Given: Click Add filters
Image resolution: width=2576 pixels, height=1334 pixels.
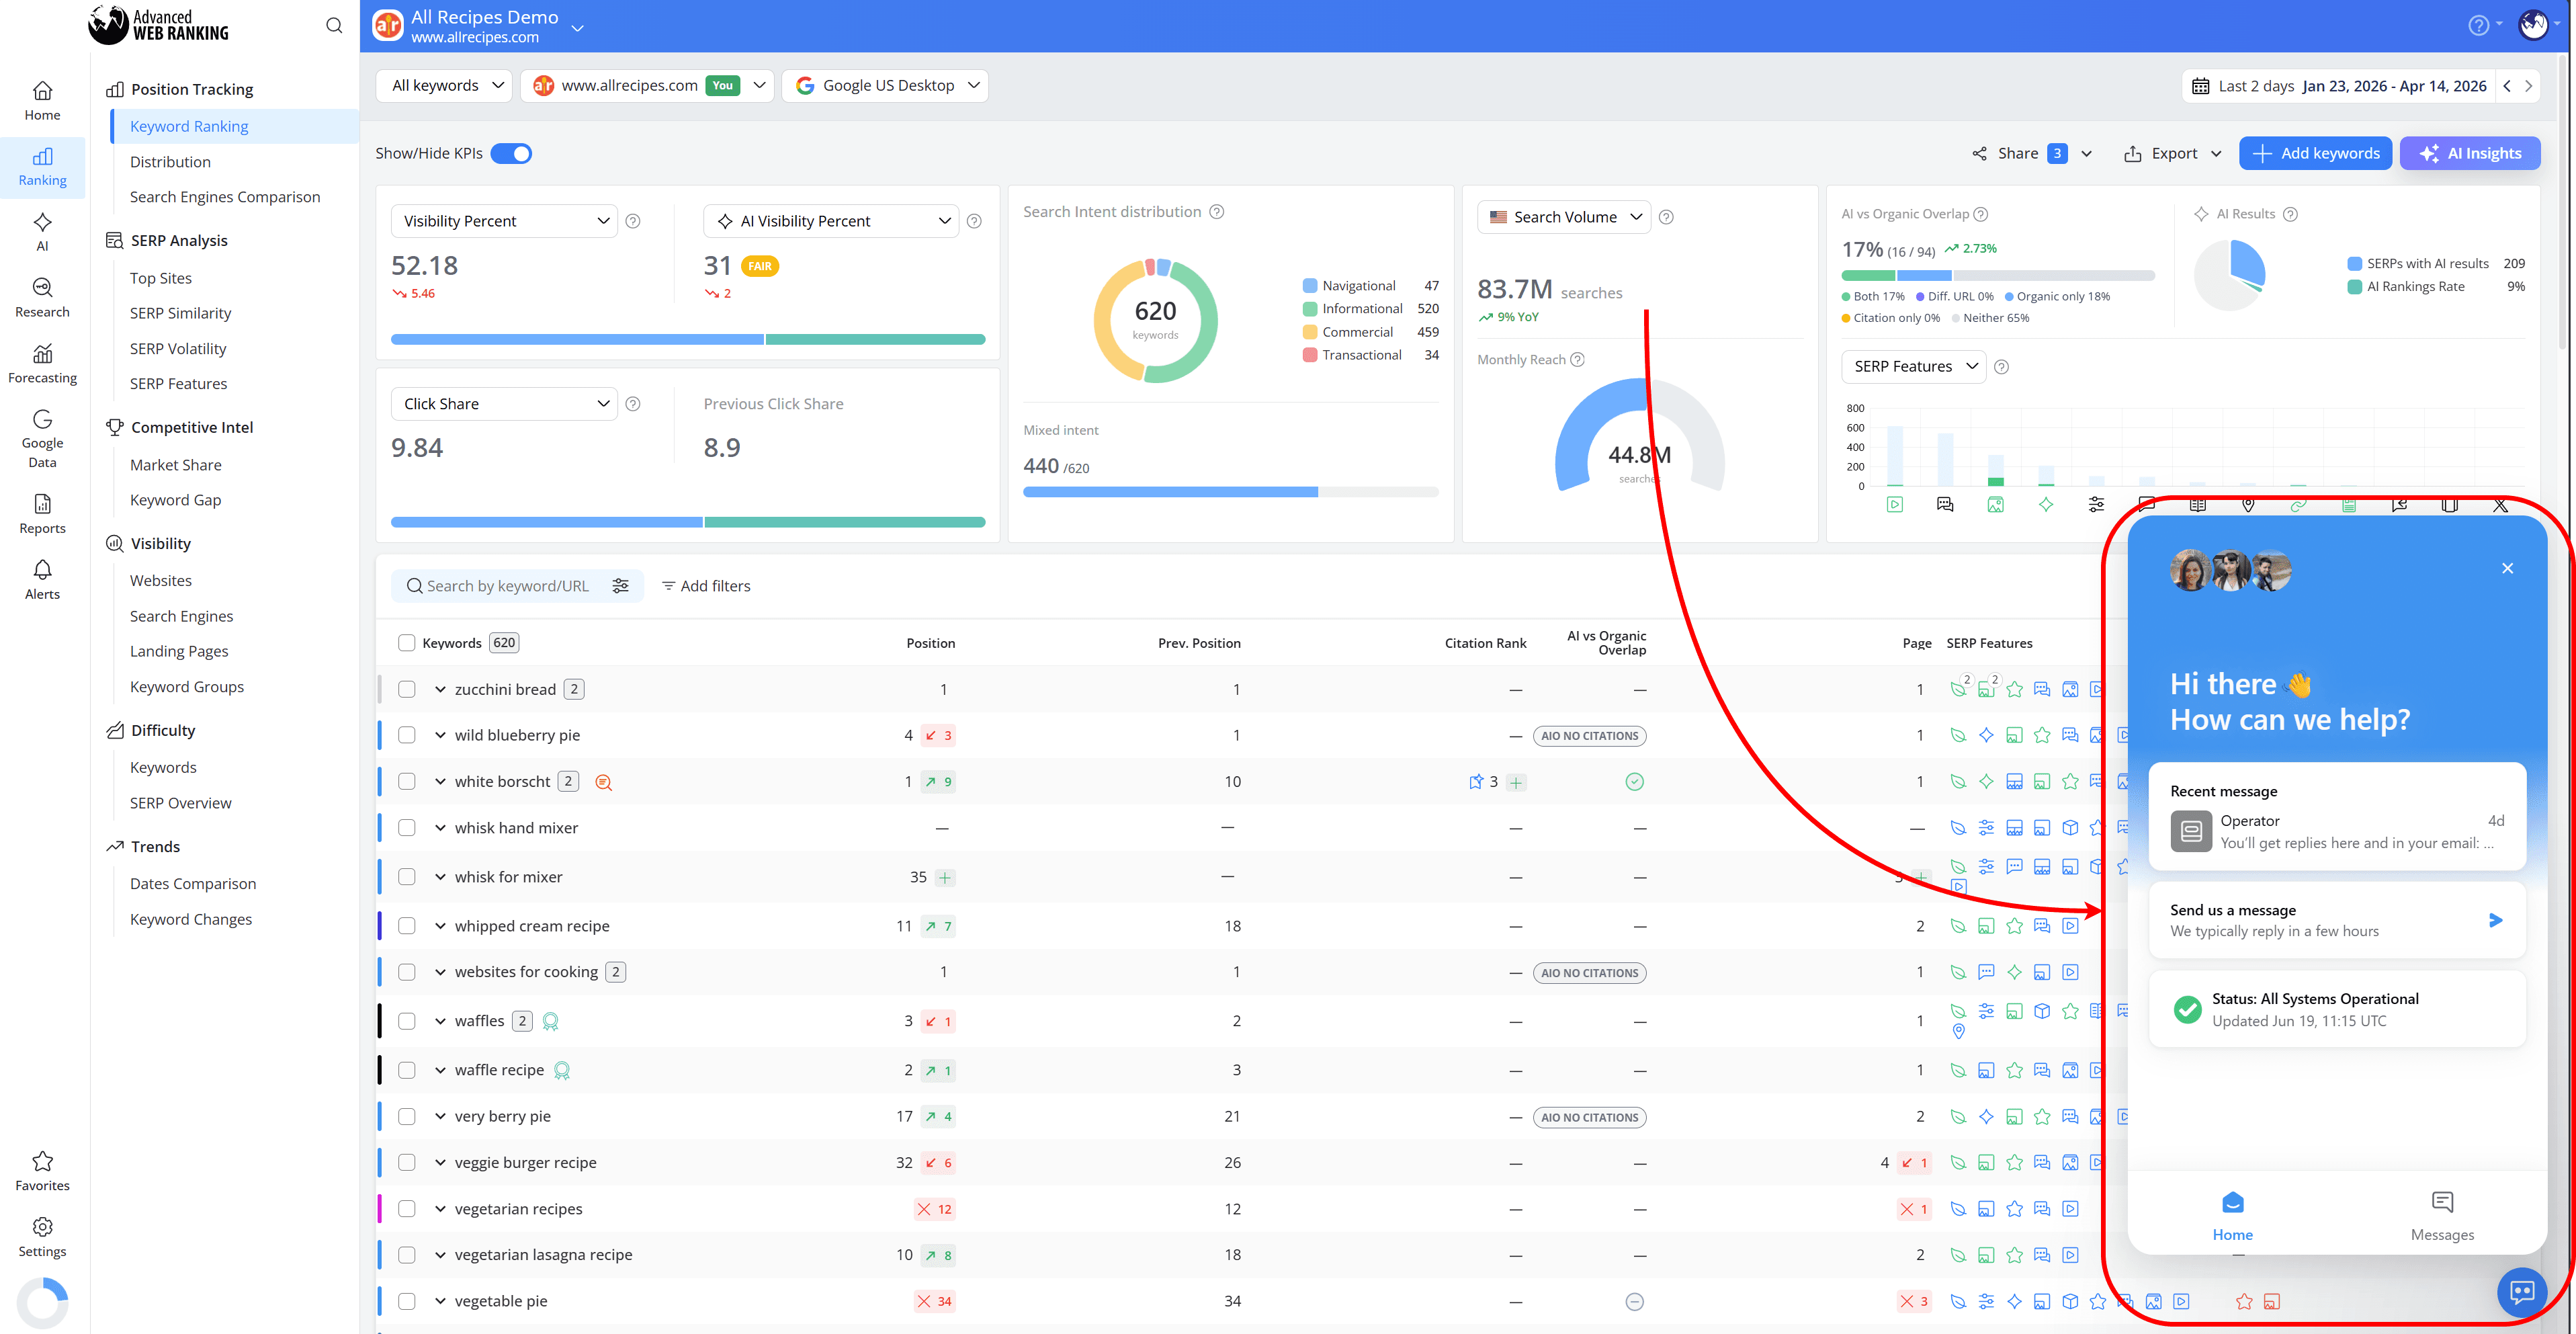Looking at the screenshot, I should (706, 586).
